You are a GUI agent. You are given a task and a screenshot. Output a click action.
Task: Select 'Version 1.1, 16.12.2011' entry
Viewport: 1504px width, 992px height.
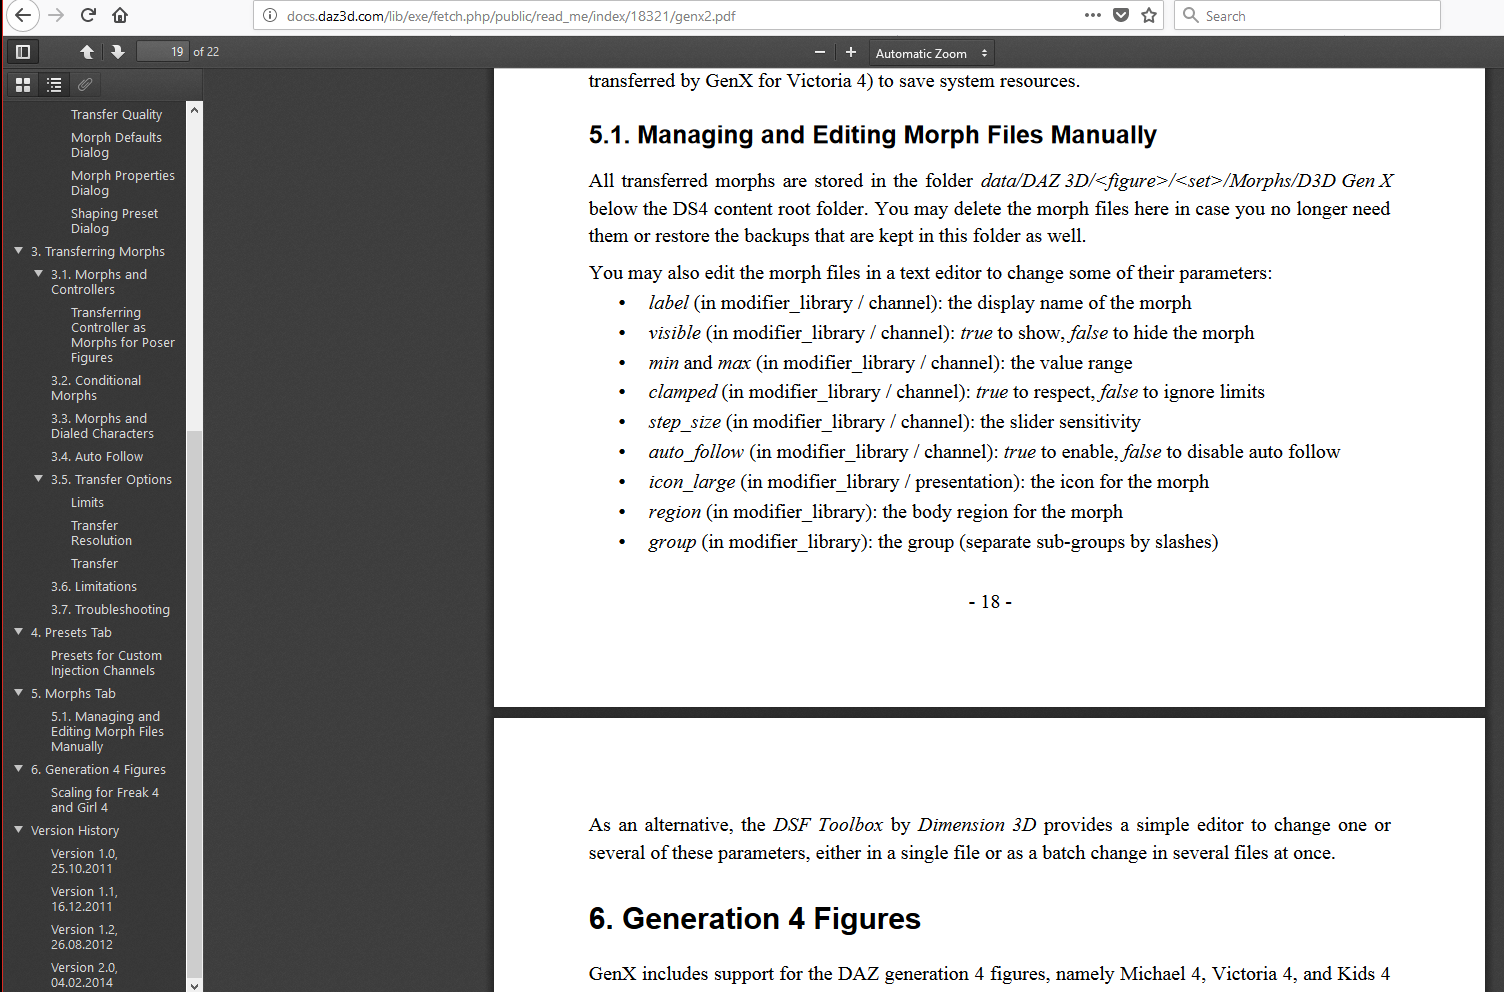pyautogui.click(x=84, y=899)
